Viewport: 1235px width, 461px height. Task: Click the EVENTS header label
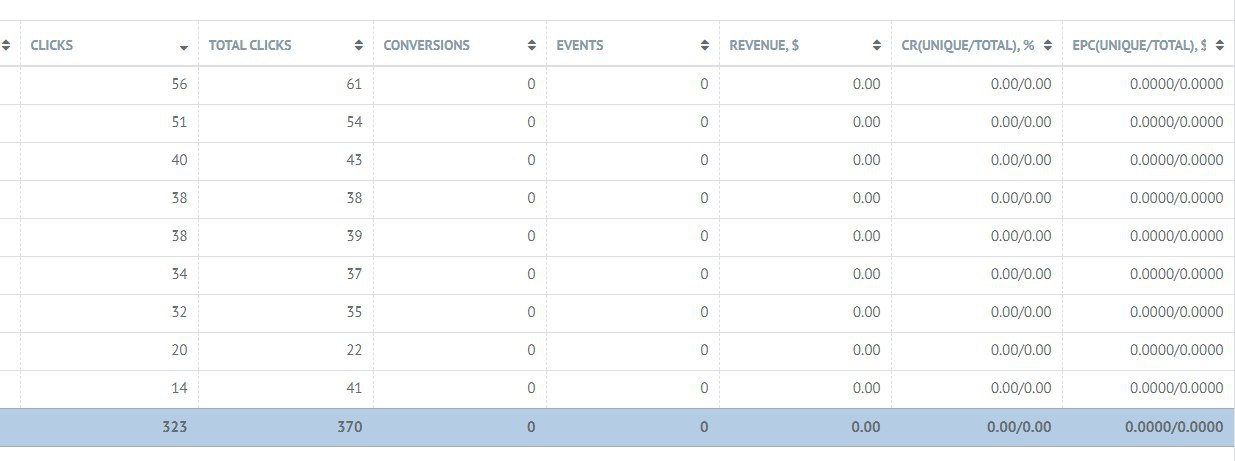(580, 45)
